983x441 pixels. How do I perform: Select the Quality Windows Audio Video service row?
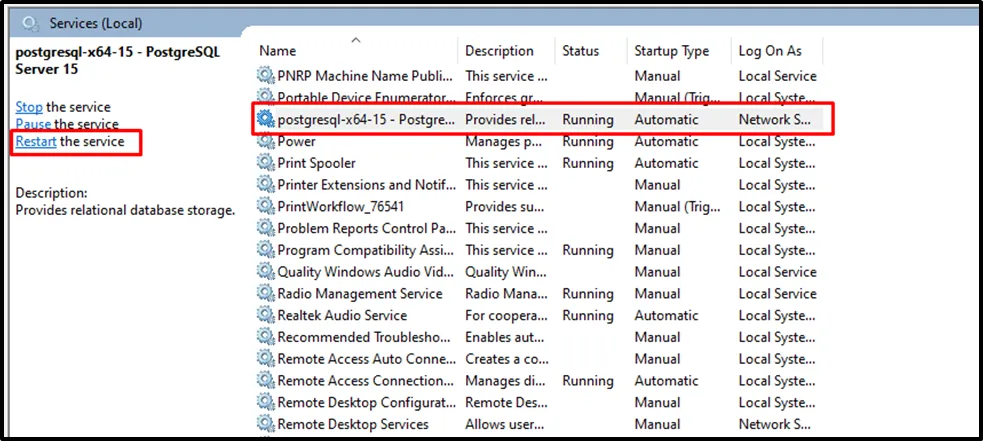[x=358, y=272]
